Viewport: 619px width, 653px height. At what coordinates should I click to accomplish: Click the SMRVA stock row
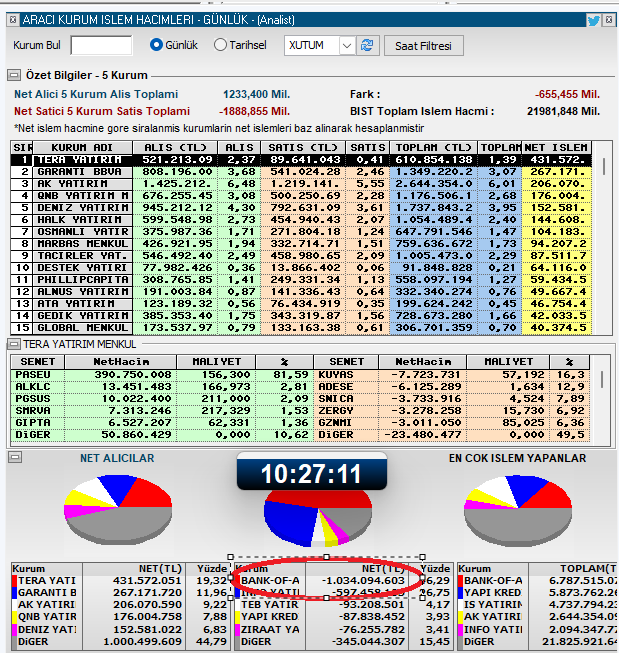162,411
